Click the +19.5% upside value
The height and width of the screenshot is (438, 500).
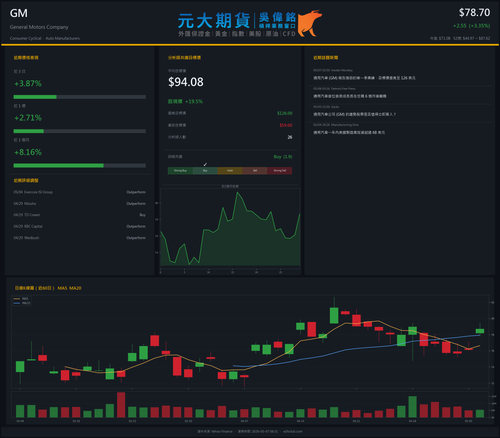coord(194,101)
